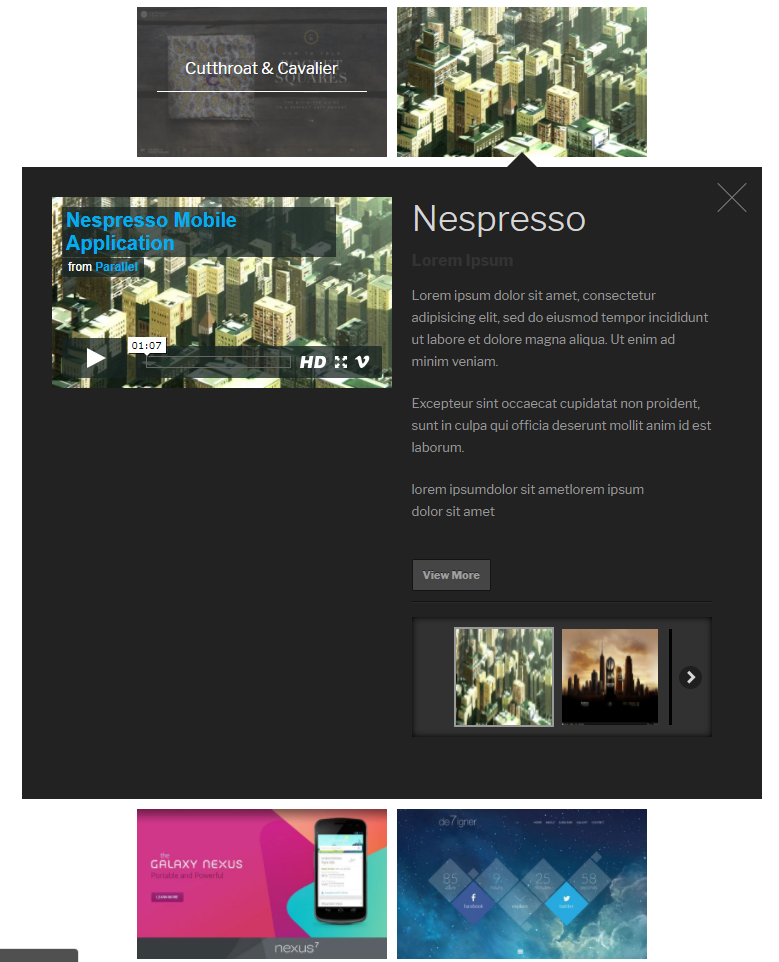Click paragraph starting 'Excepteur sint occaecat'

point(561,425)
